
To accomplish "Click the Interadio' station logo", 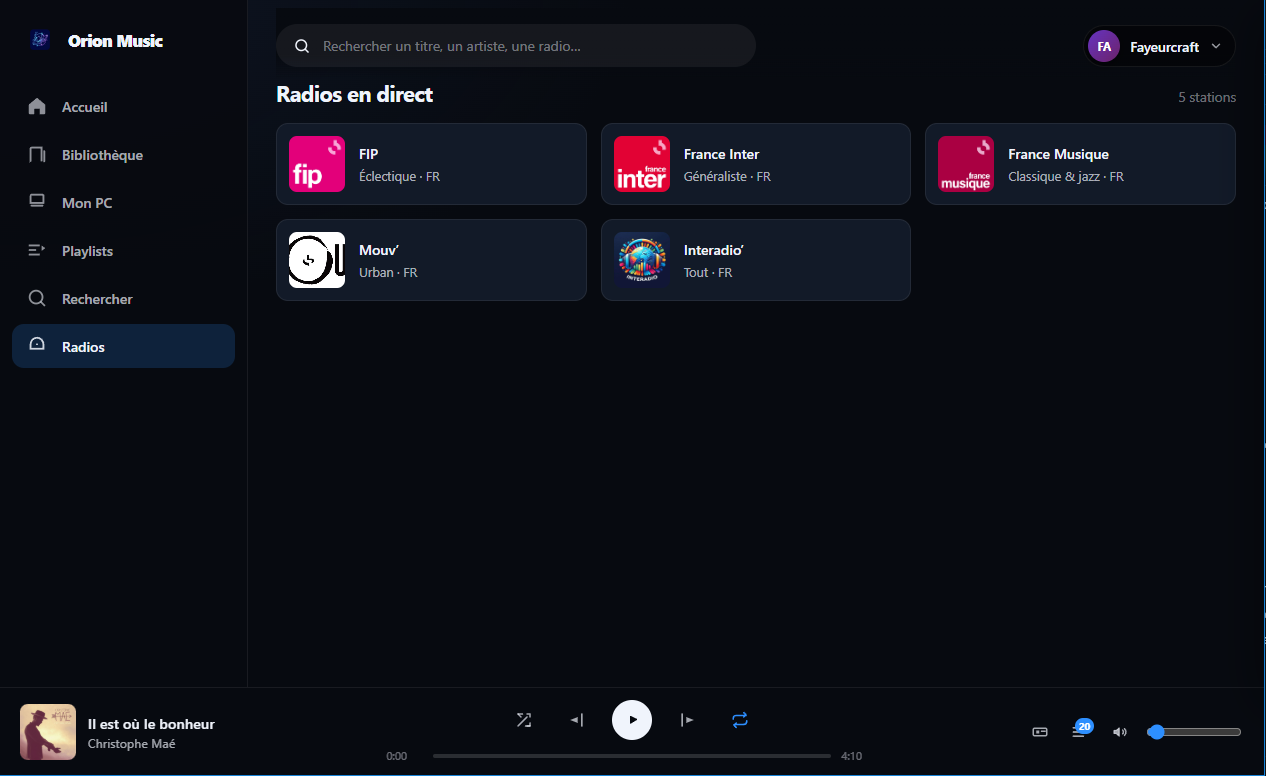I will pyautogui.click(x=641, y=260).
